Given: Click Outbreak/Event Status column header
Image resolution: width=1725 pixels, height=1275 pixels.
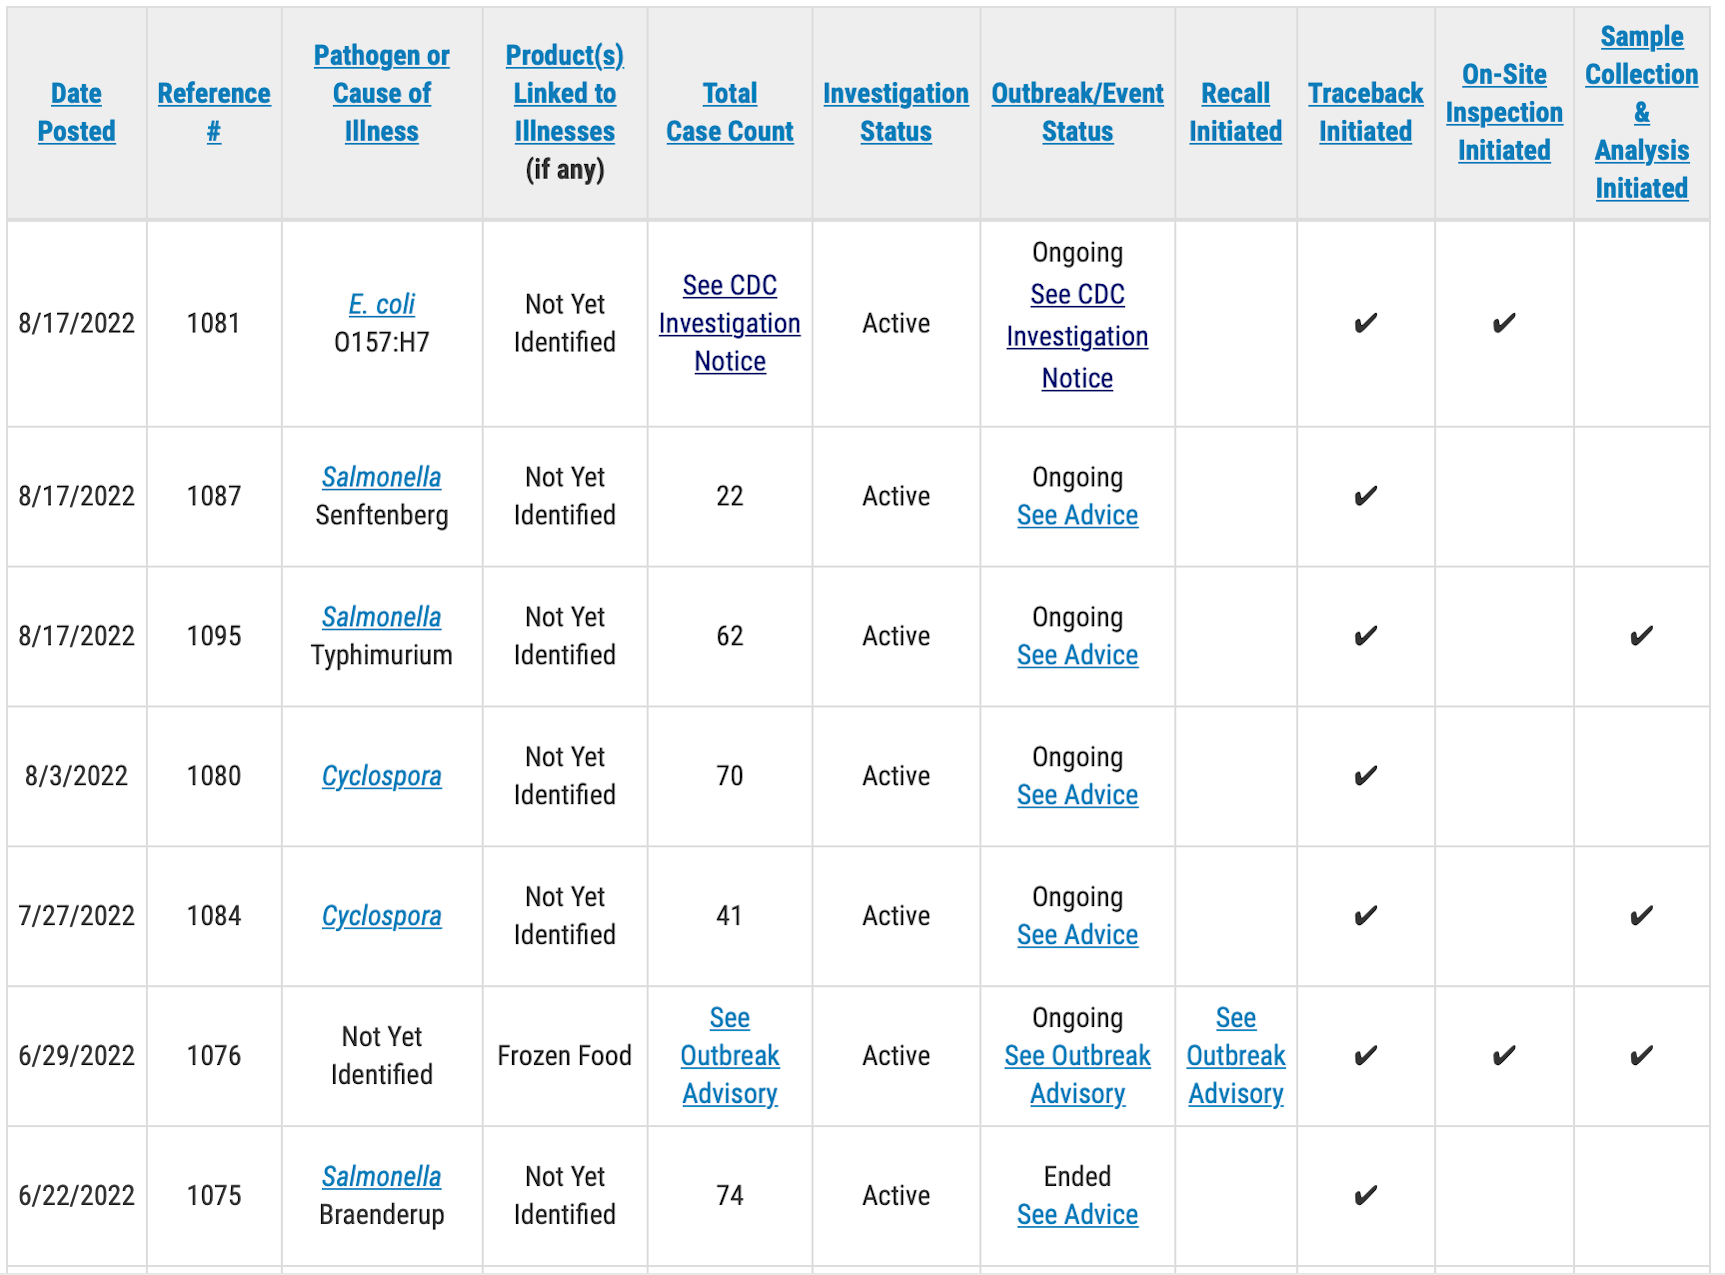Looking at the screenshot, I should point(1077,112).
